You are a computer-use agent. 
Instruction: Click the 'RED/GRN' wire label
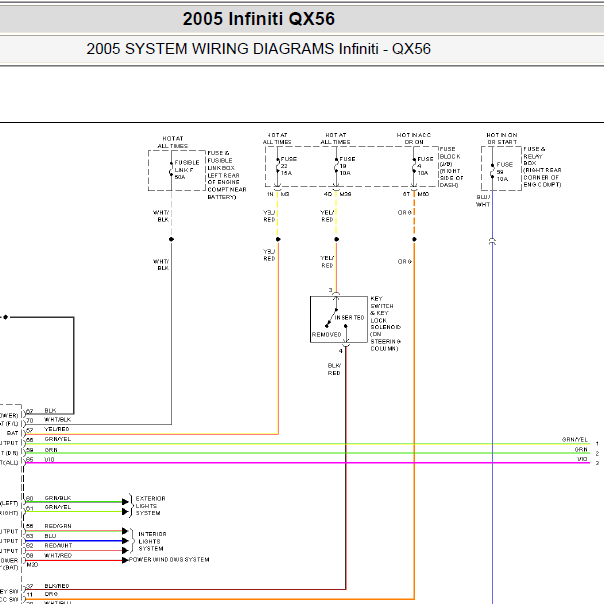tap(58, 526)
